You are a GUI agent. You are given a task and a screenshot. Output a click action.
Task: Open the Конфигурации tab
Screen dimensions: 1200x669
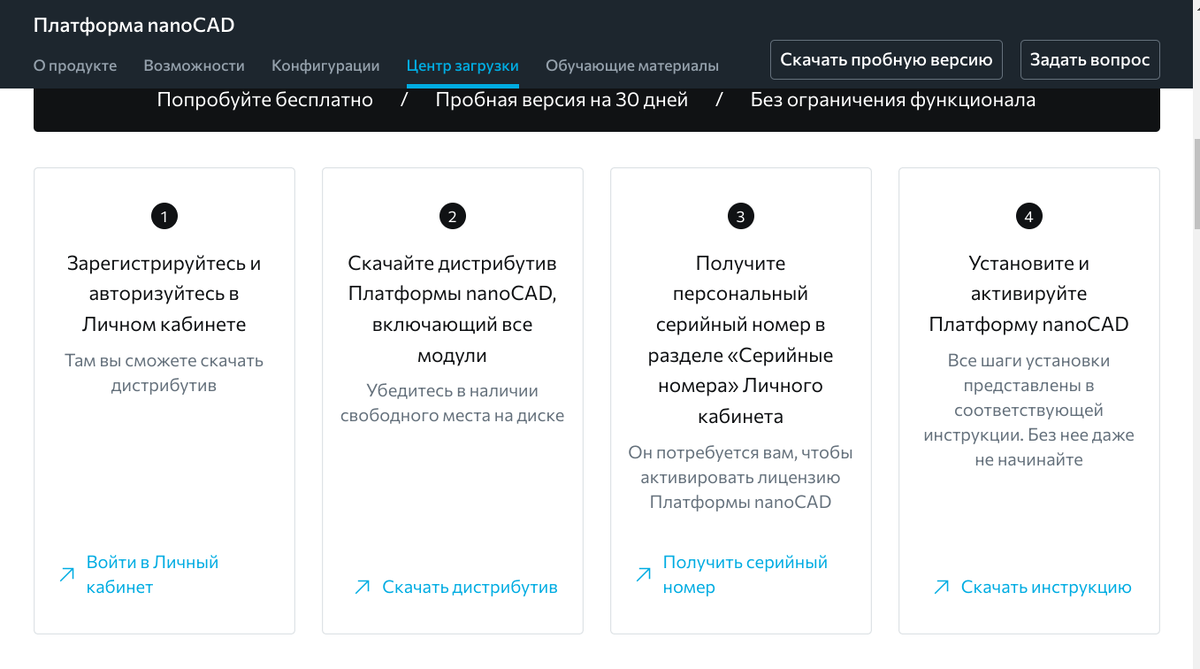coord(325,66)
